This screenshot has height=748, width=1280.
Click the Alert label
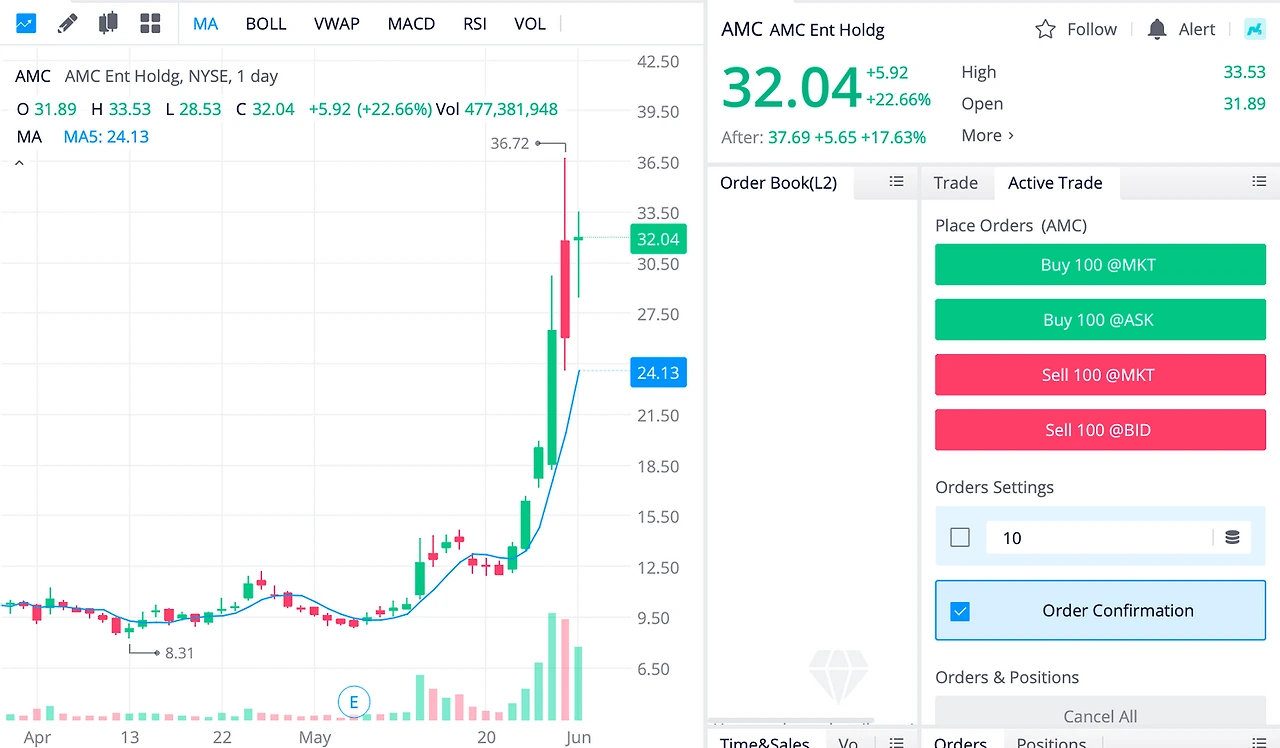pyautogui.click(x=1197, y=30)
